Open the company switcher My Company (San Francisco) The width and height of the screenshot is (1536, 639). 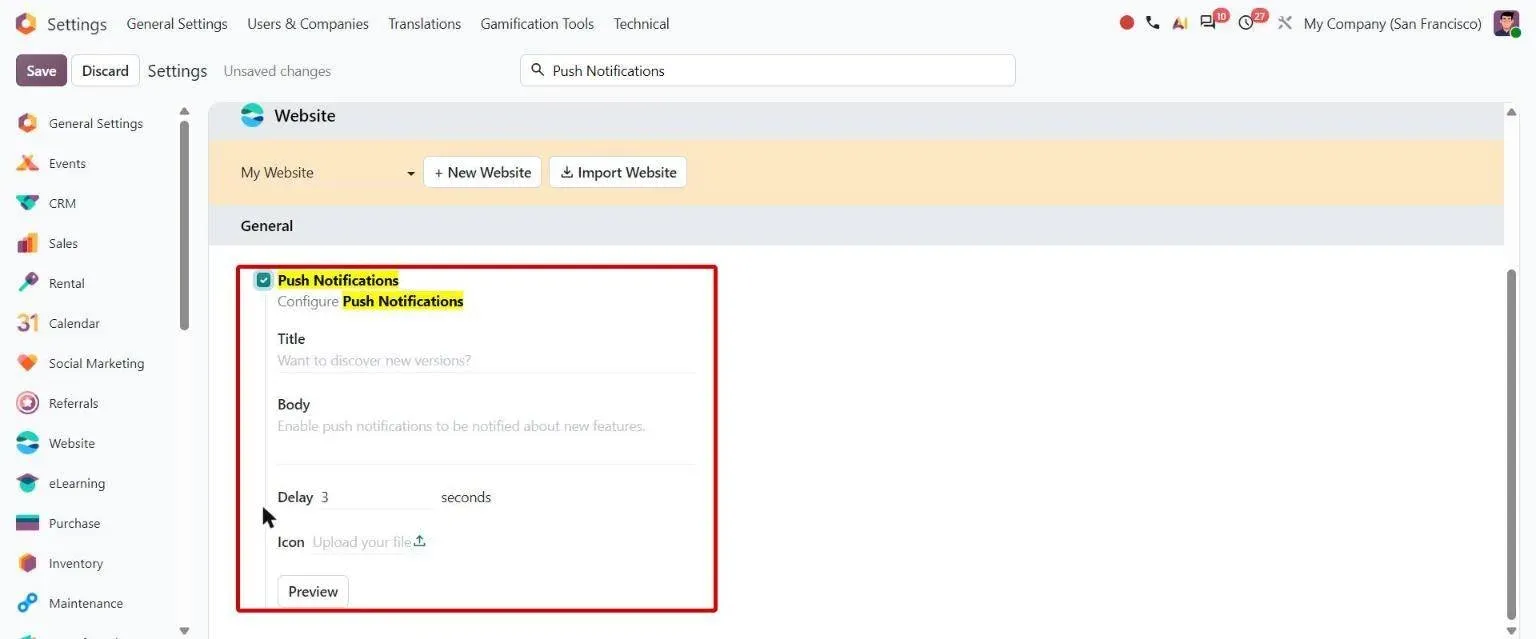point(1392,23)
